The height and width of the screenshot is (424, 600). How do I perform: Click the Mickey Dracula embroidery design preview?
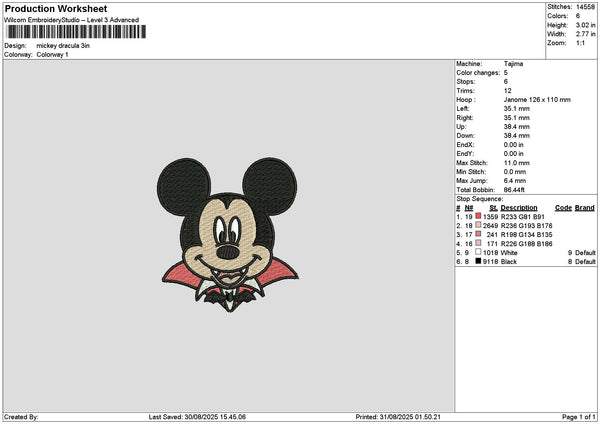pyautogui.click(x=228, y=235)
